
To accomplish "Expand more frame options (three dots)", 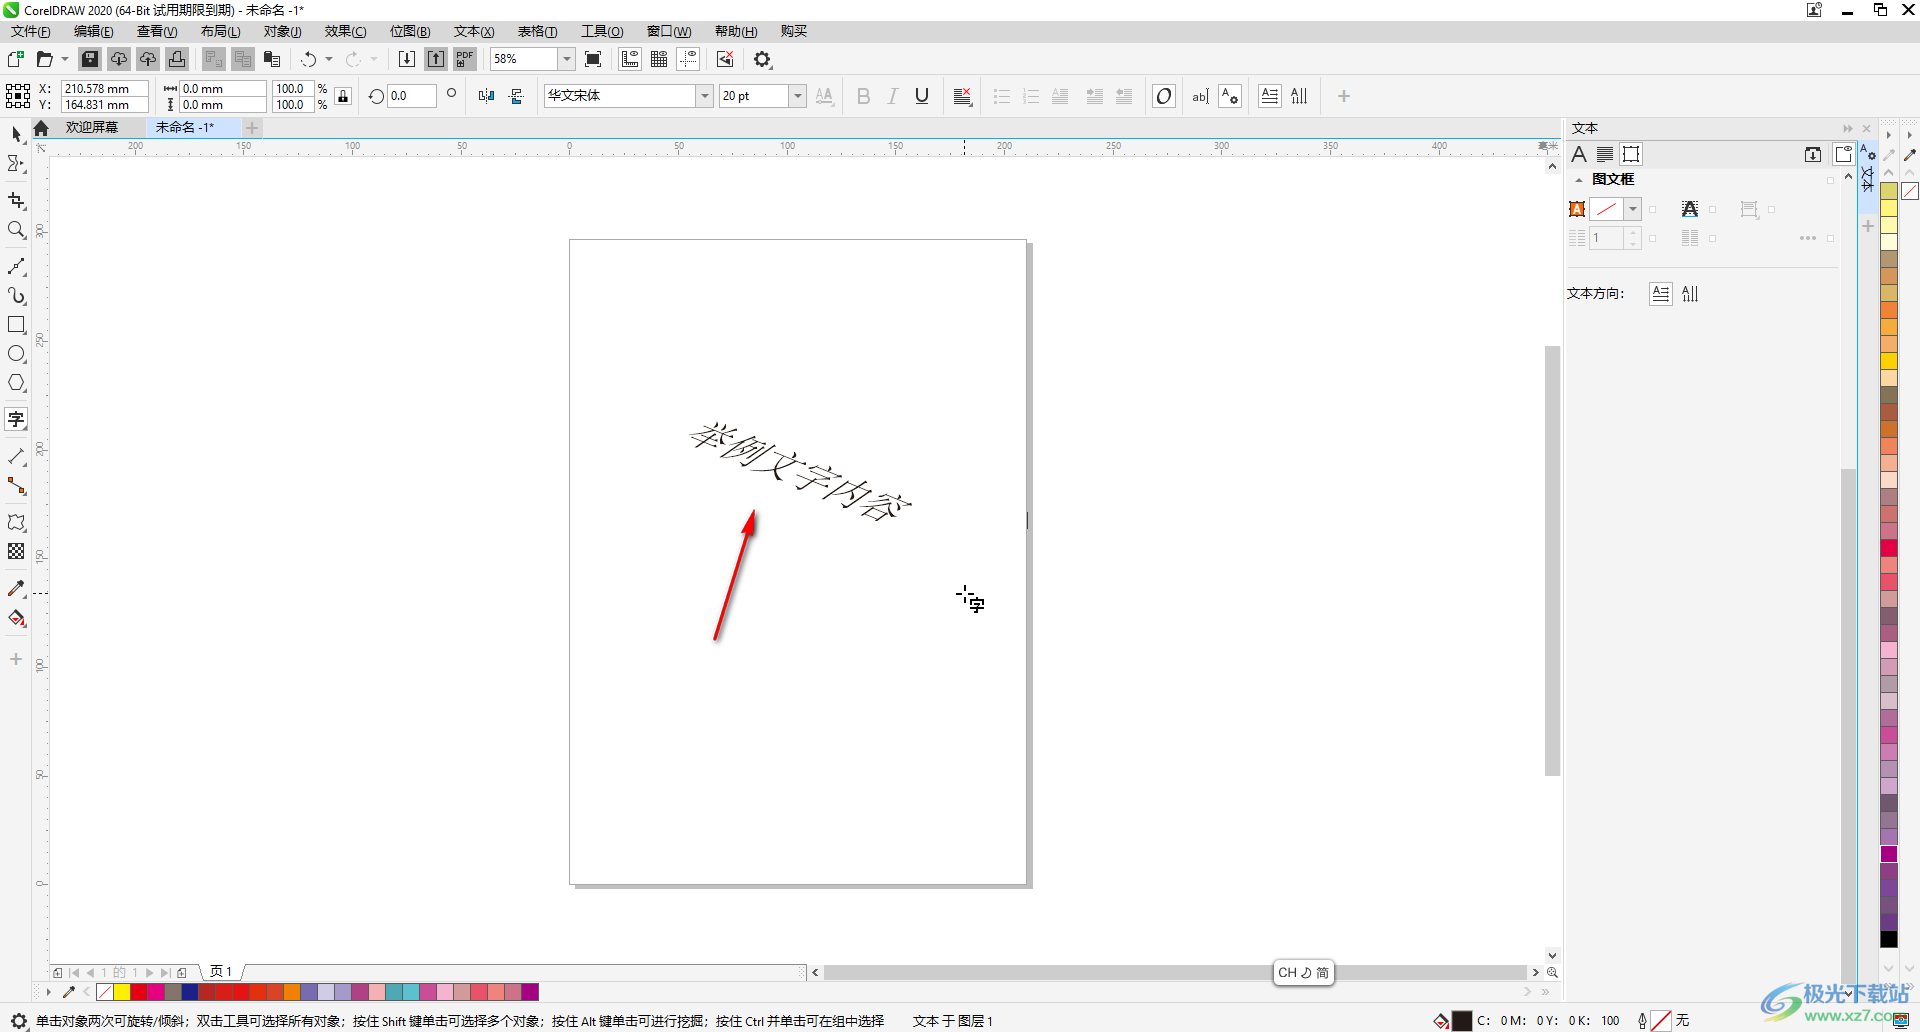I will click(1808, 238).
